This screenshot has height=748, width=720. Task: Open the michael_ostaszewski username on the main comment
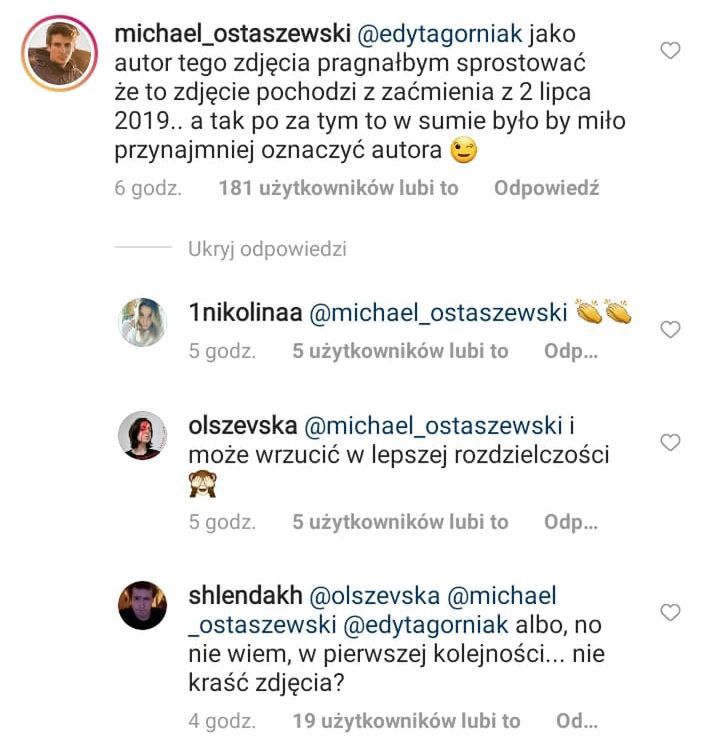click(x=232, y=34)
